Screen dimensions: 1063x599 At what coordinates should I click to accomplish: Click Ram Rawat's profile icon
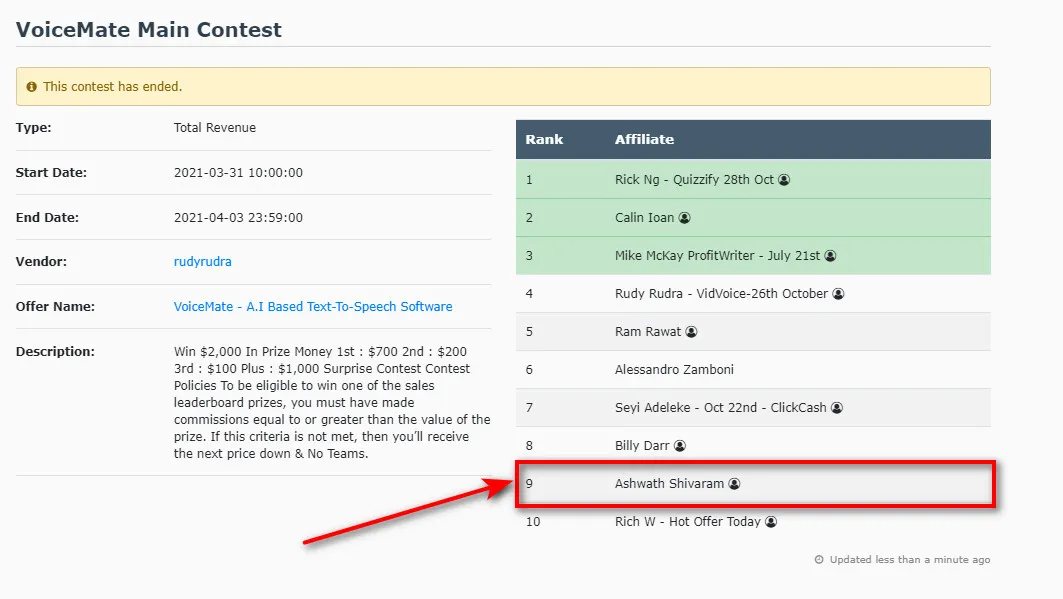[691, 331]
